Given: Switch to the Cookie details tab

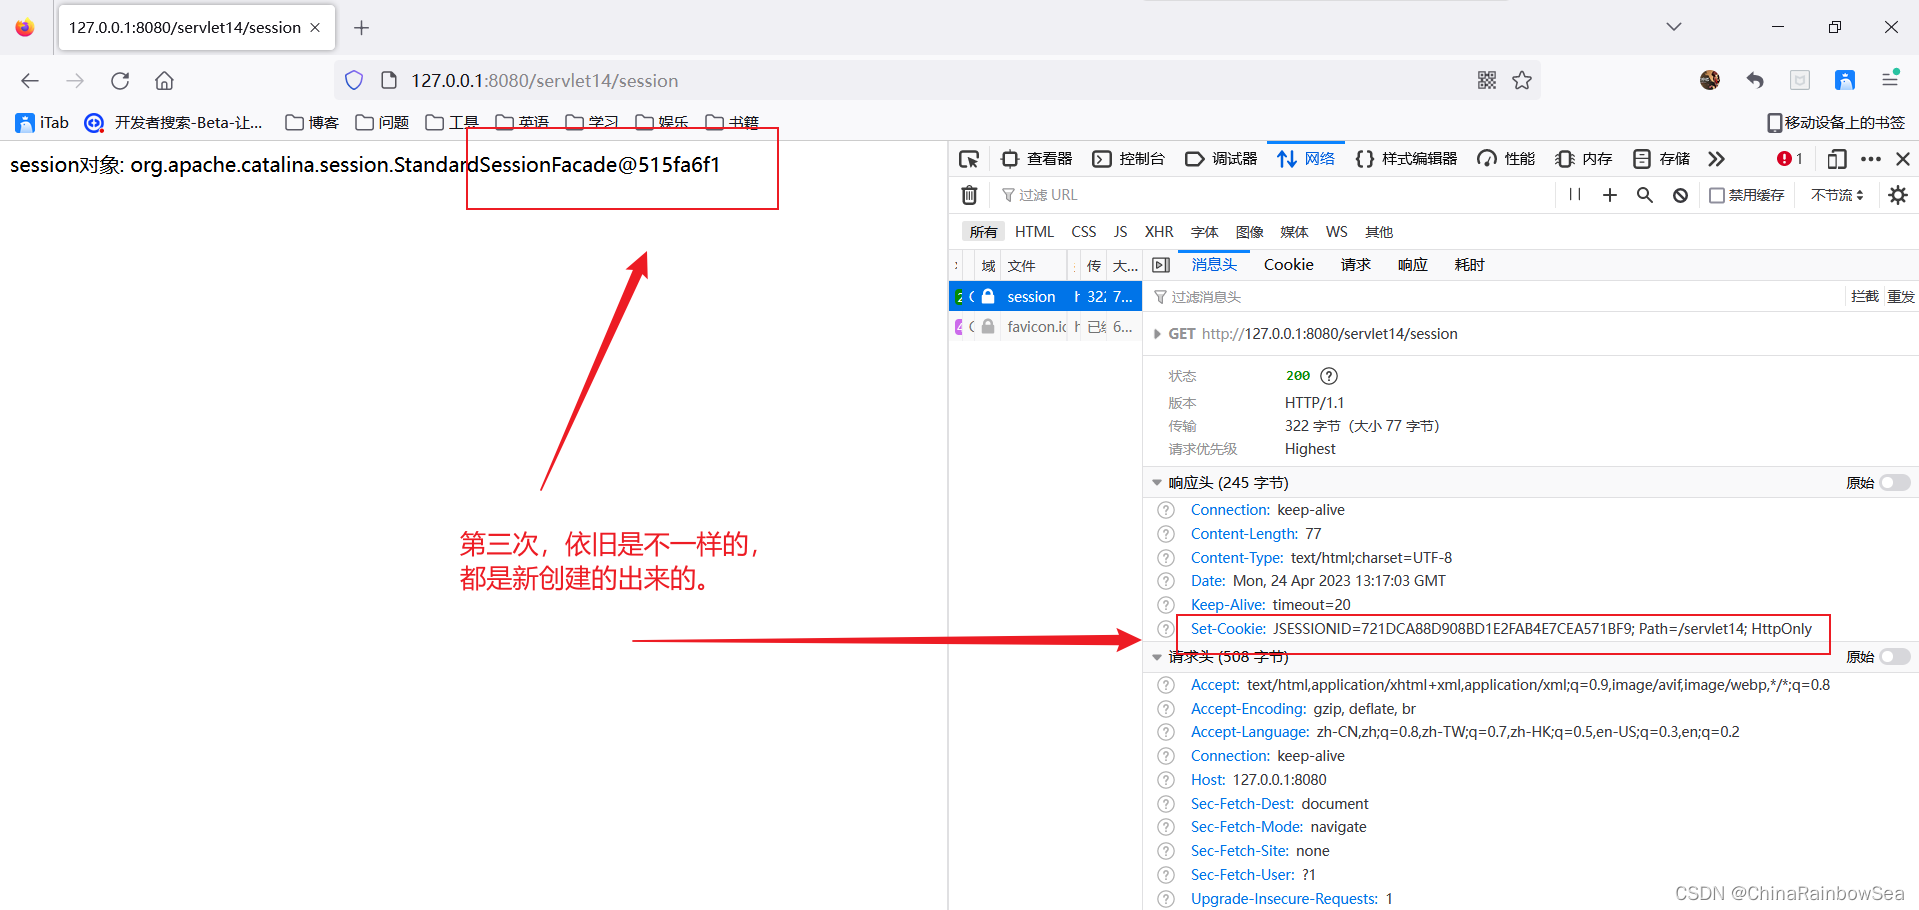Looking at the screenshot, I should click(1289, 265).
